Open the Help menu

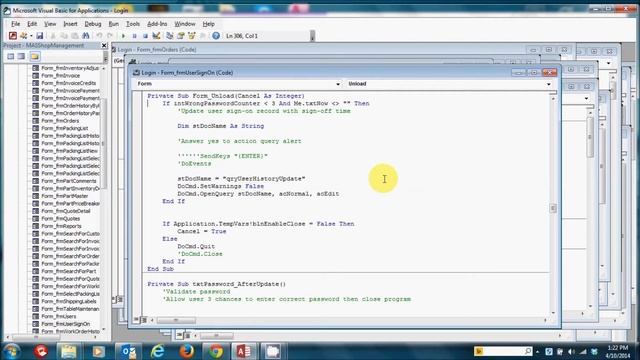click(209, 24)
